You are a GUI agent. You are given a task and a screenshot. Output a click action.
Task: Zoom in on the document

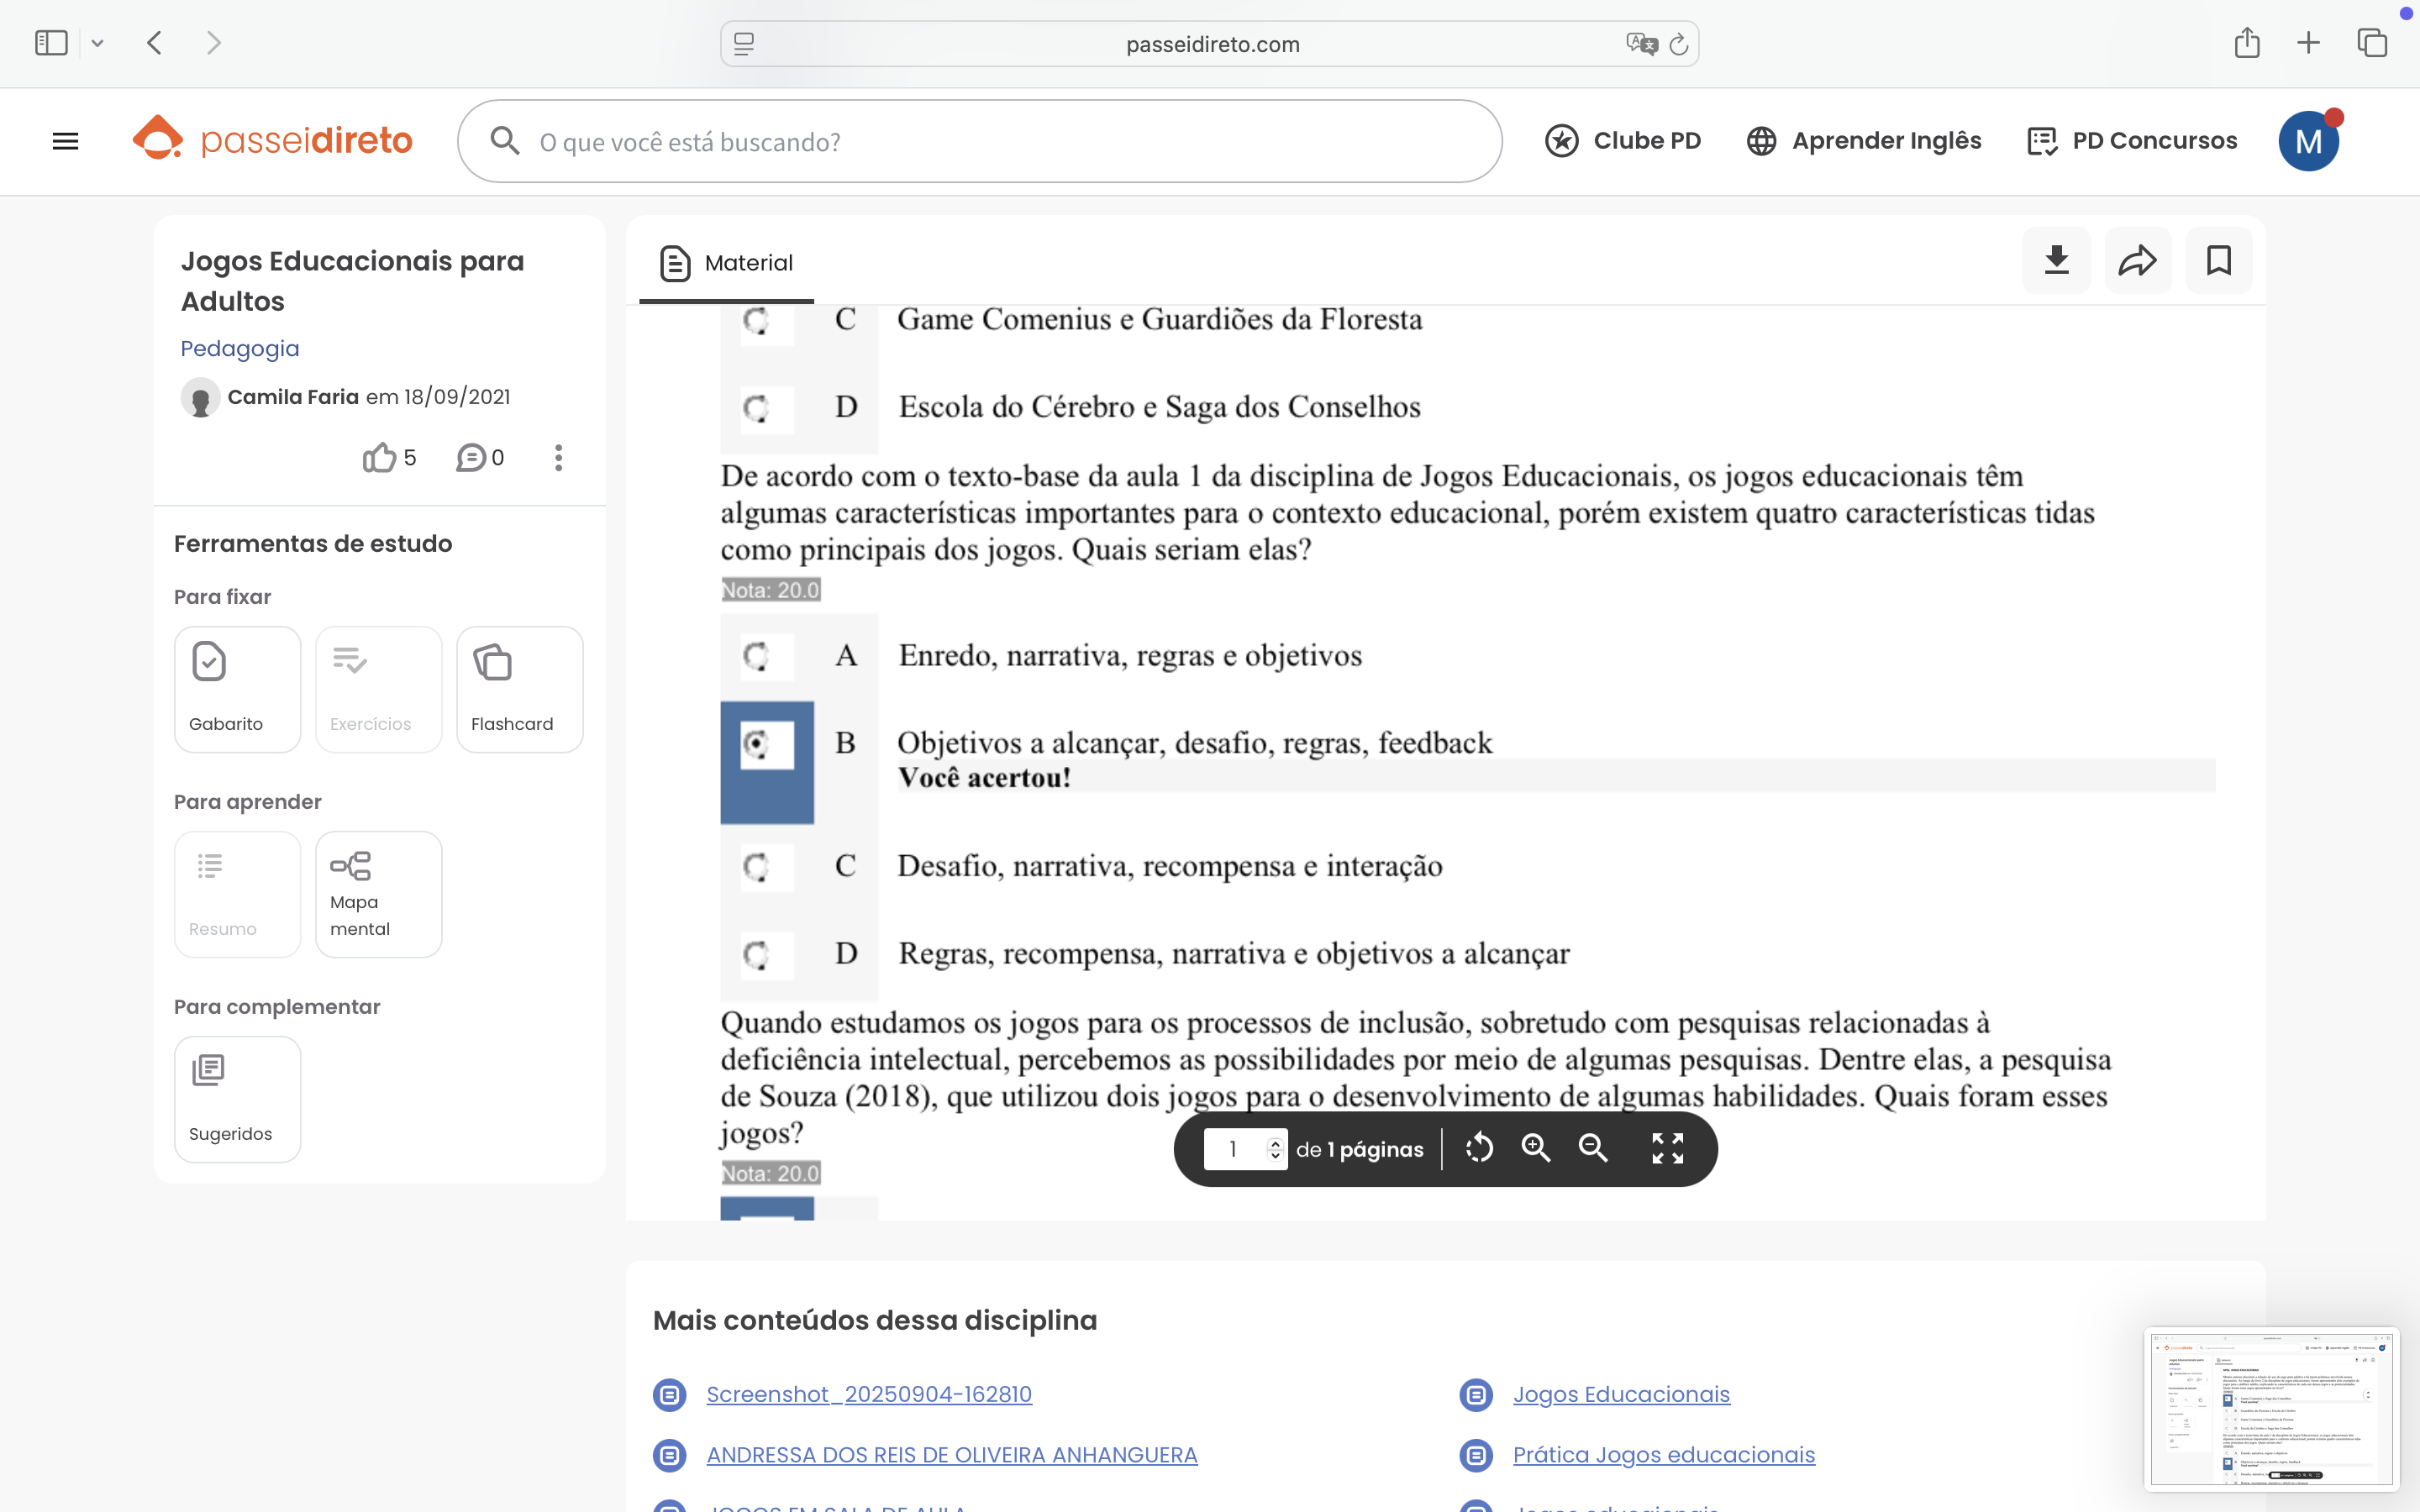[1536, 1148]
